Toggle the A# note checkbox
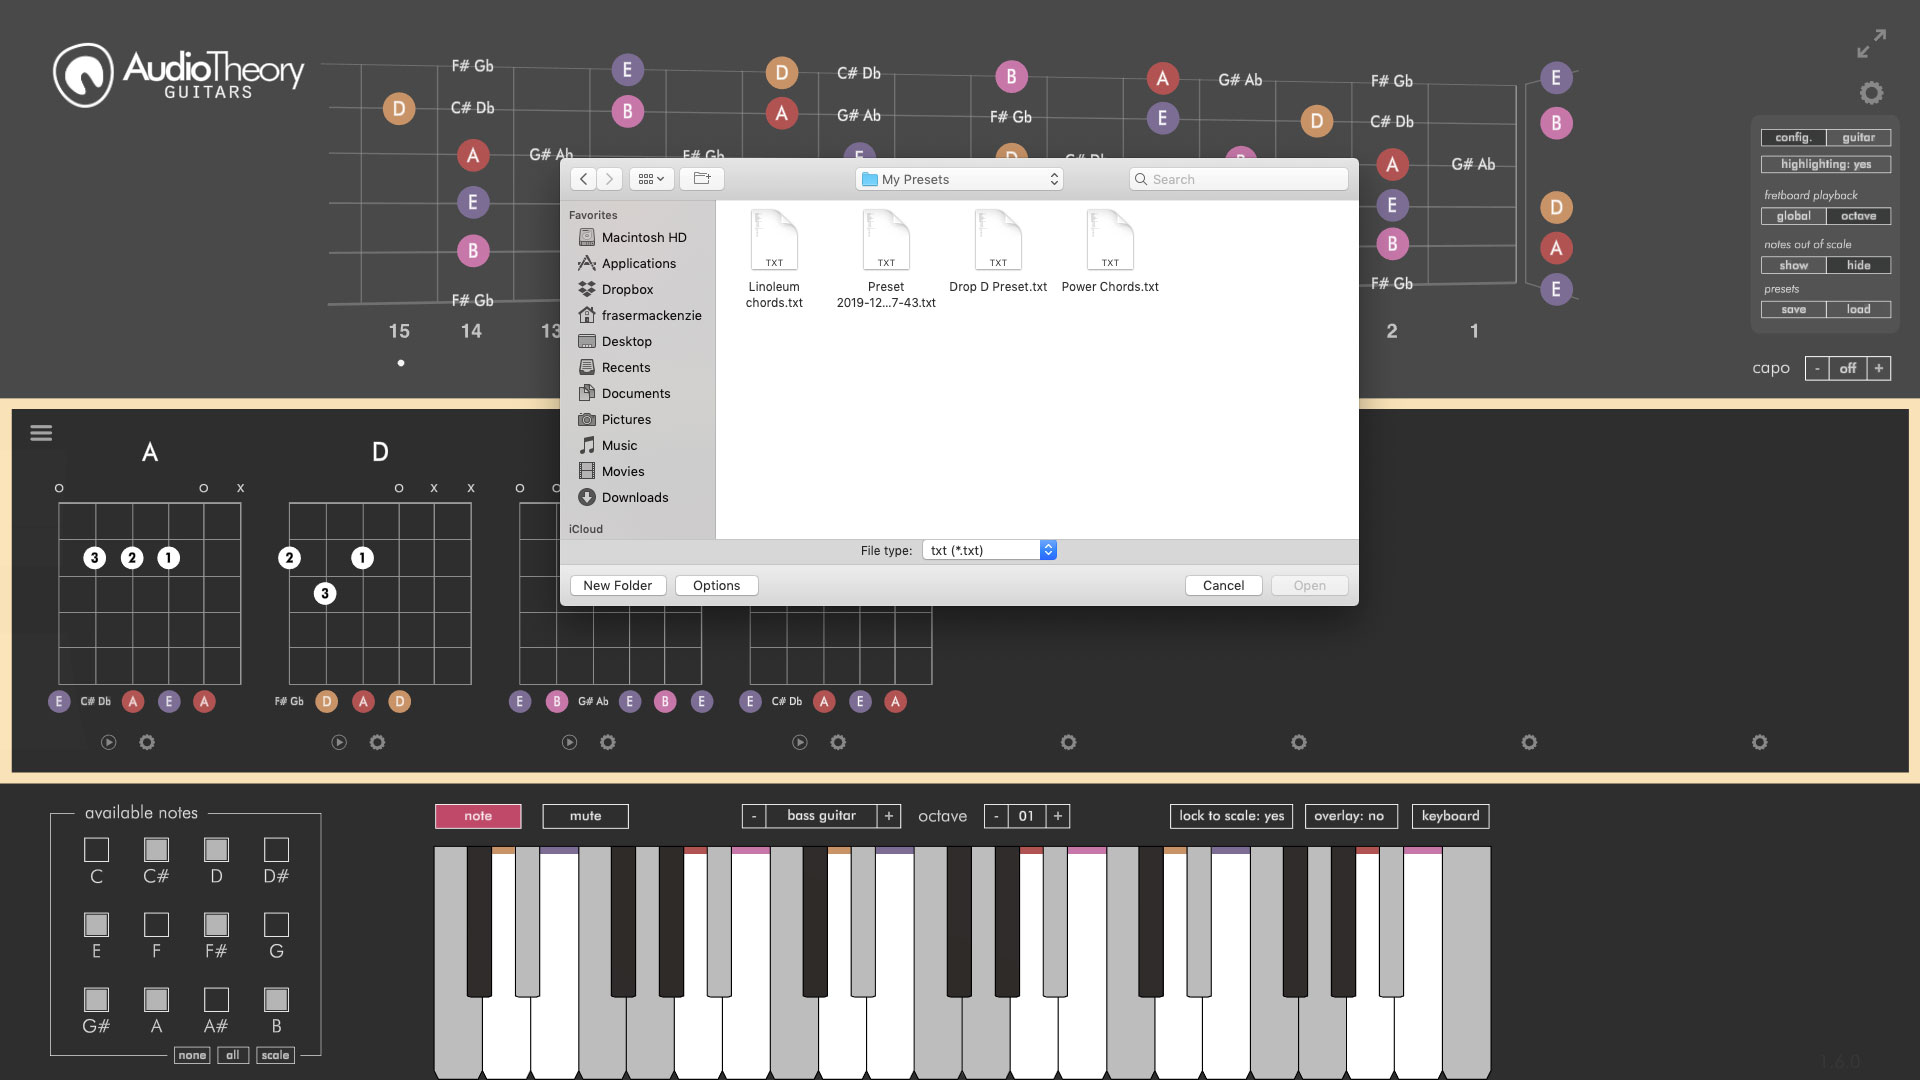This screenshot has width=1920, height=1080. tap(216, 999)
